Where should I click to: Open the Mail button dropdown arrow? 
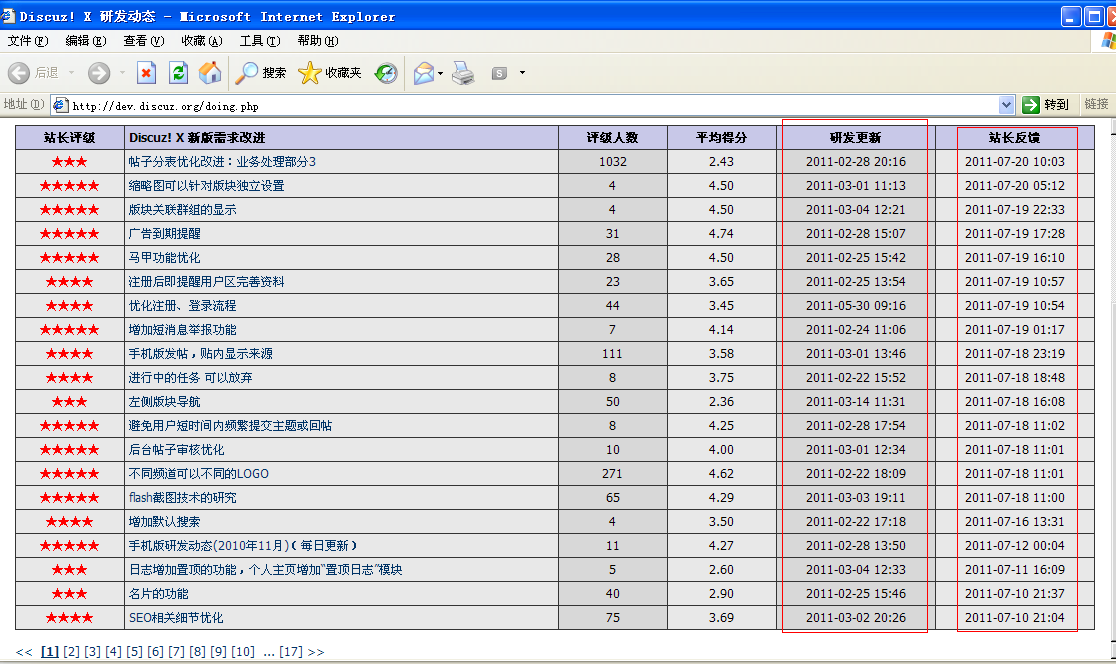coord(441,73)
